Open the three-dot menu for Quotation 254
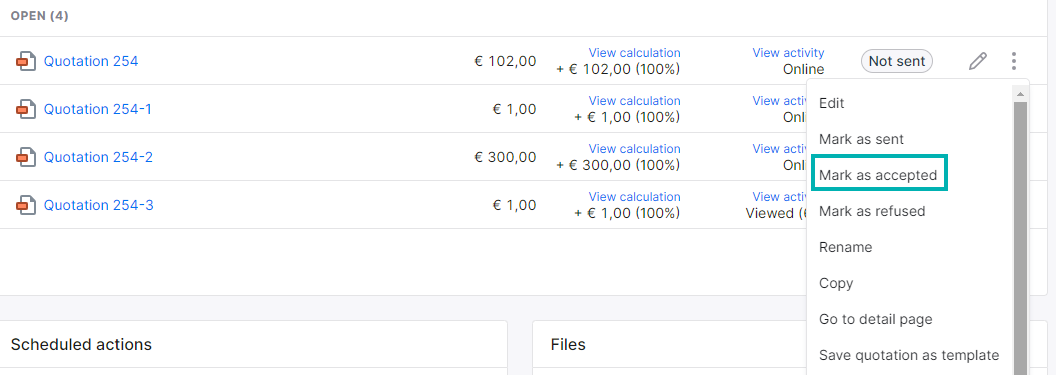1056x375 pixels. coord(1014,61)
